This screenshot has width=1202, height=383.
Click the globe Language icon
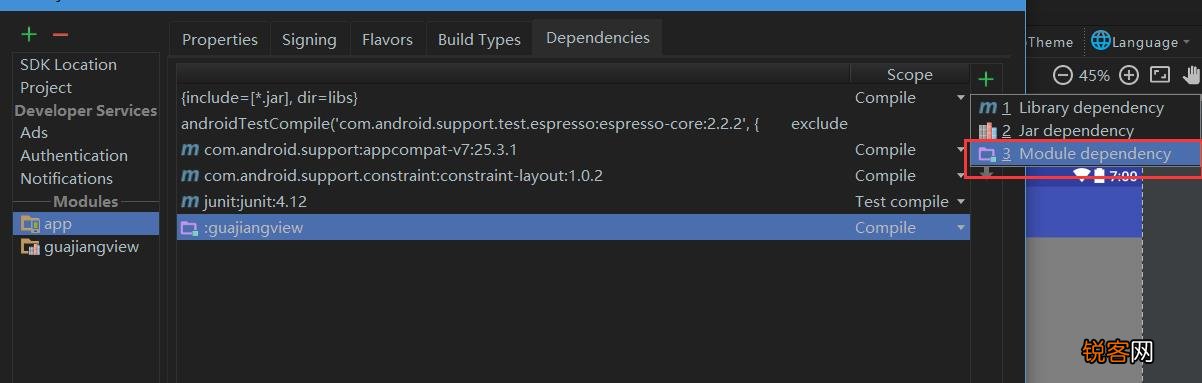point(1100,41)
